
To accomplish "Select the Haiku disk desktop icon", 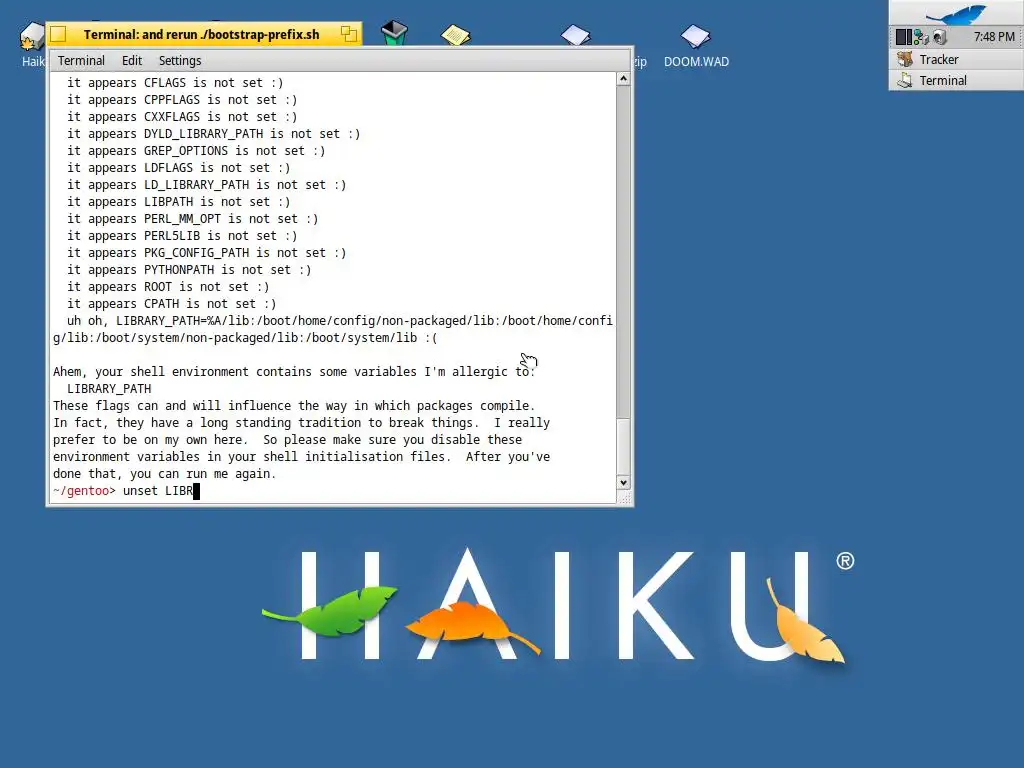I will 31,35.
